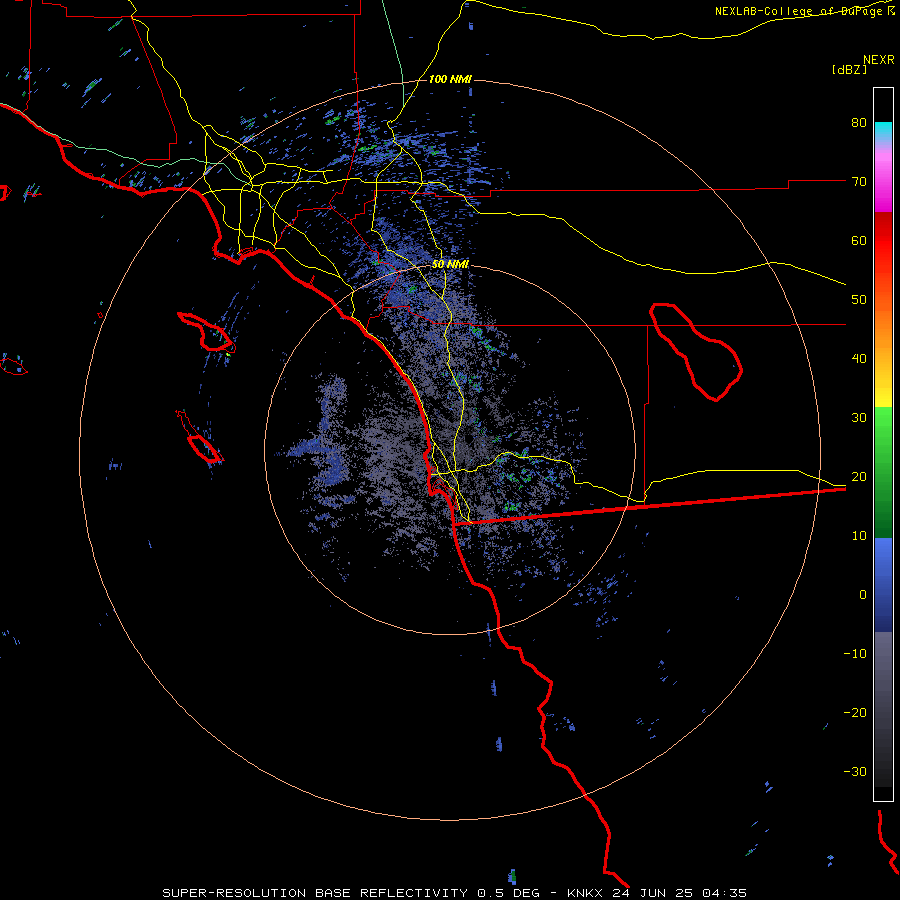The image size is (900, 900).
Task: Click the 70 value on the dBZ scale
Action: coord(859,182)
